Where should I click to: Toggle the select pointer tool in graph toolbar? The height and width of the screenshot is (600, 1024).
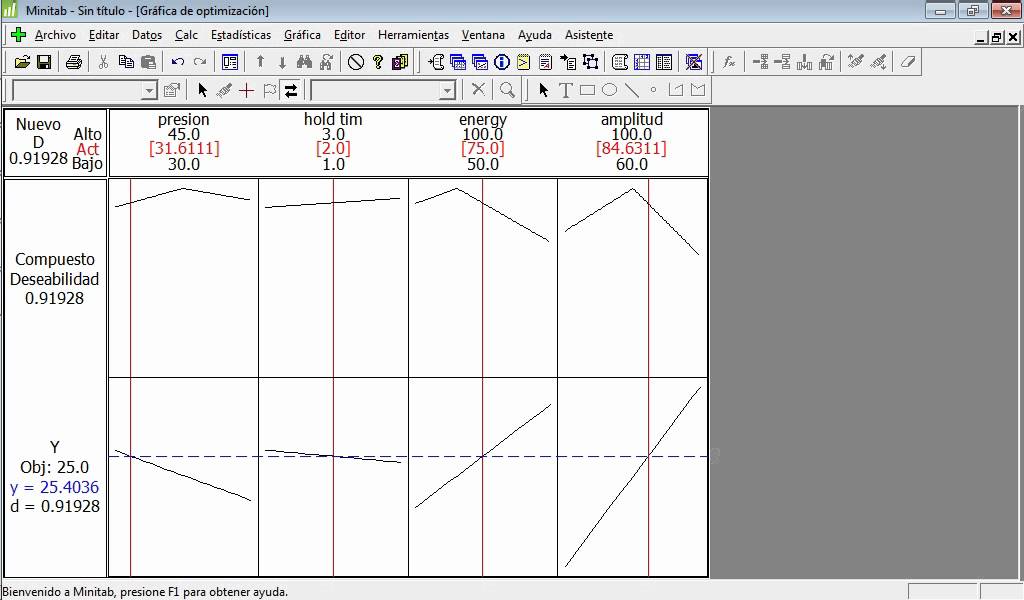click(202, 90)
